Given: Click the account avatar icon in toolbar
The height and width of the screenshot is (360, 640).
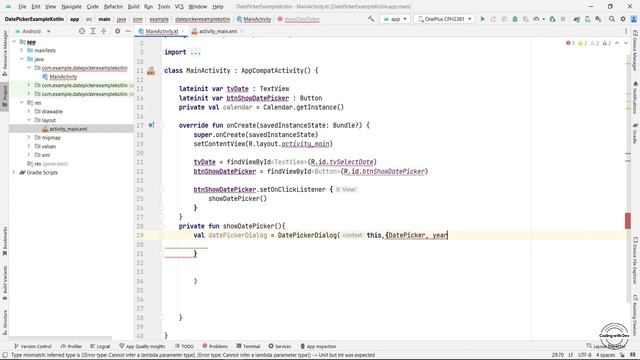Looking at the screenshot, I should (x=634, y=19).
